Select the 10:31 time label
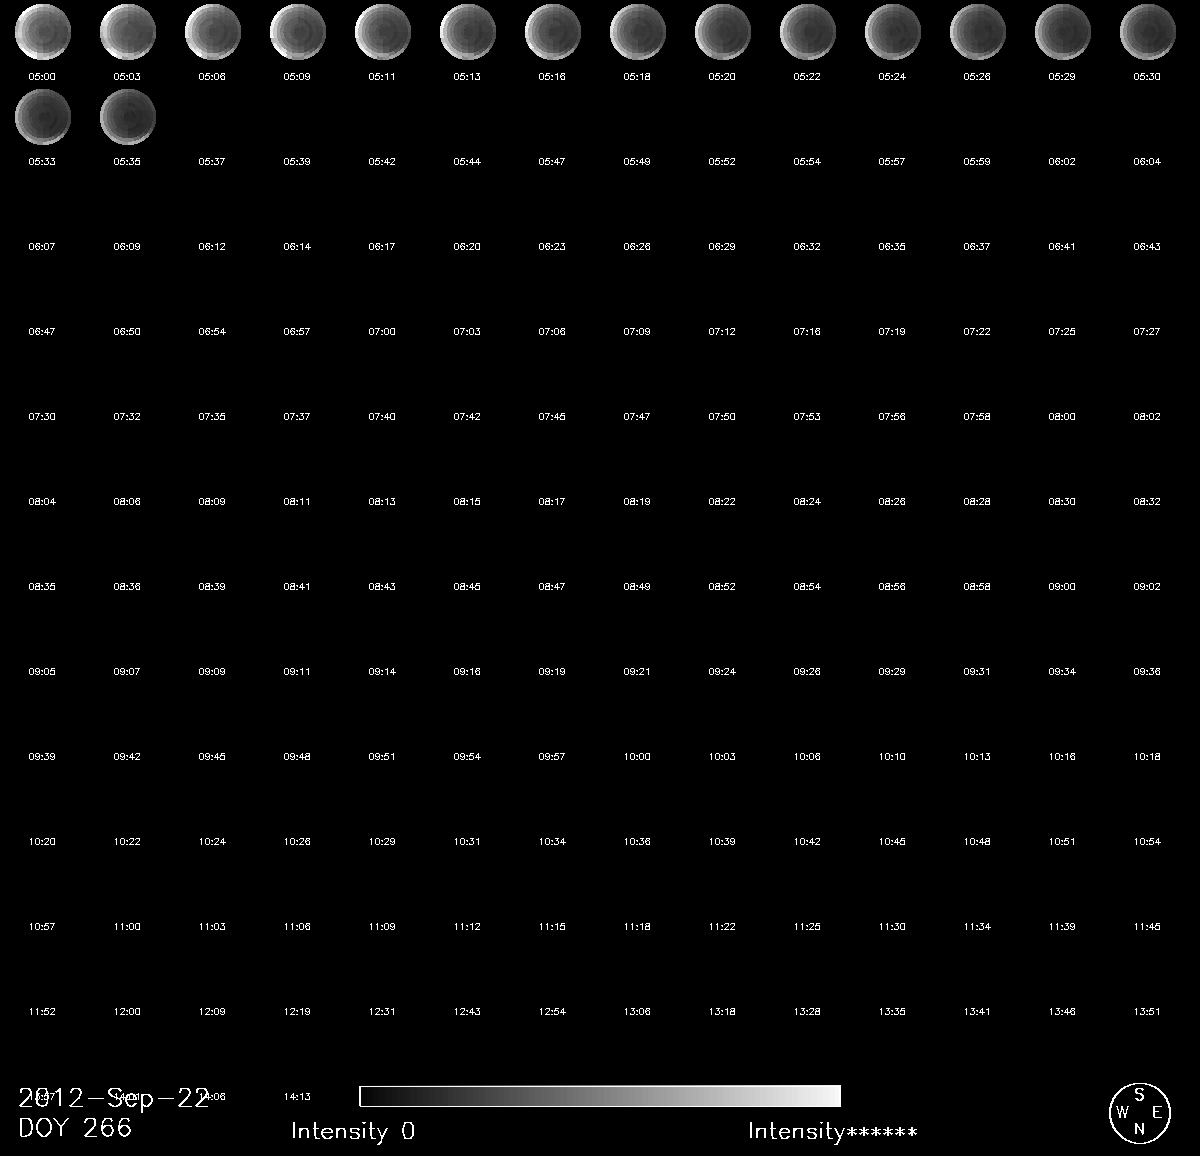1200x1156 pixels. pyautogui.click(x=467, y=841)
